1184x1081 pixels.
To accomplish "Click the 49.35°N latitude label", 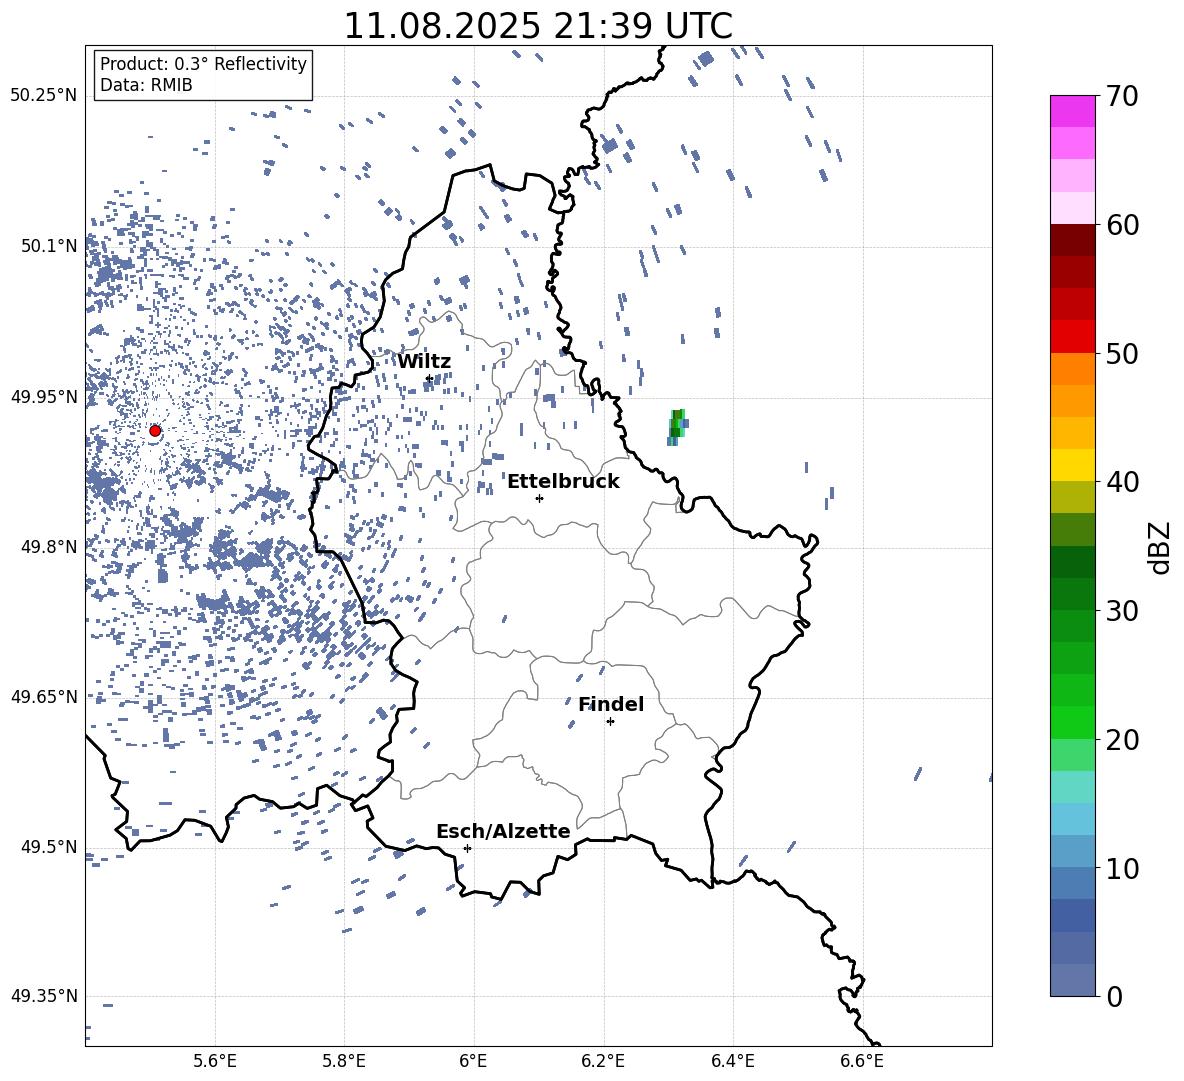I will [x=44, y=996].
